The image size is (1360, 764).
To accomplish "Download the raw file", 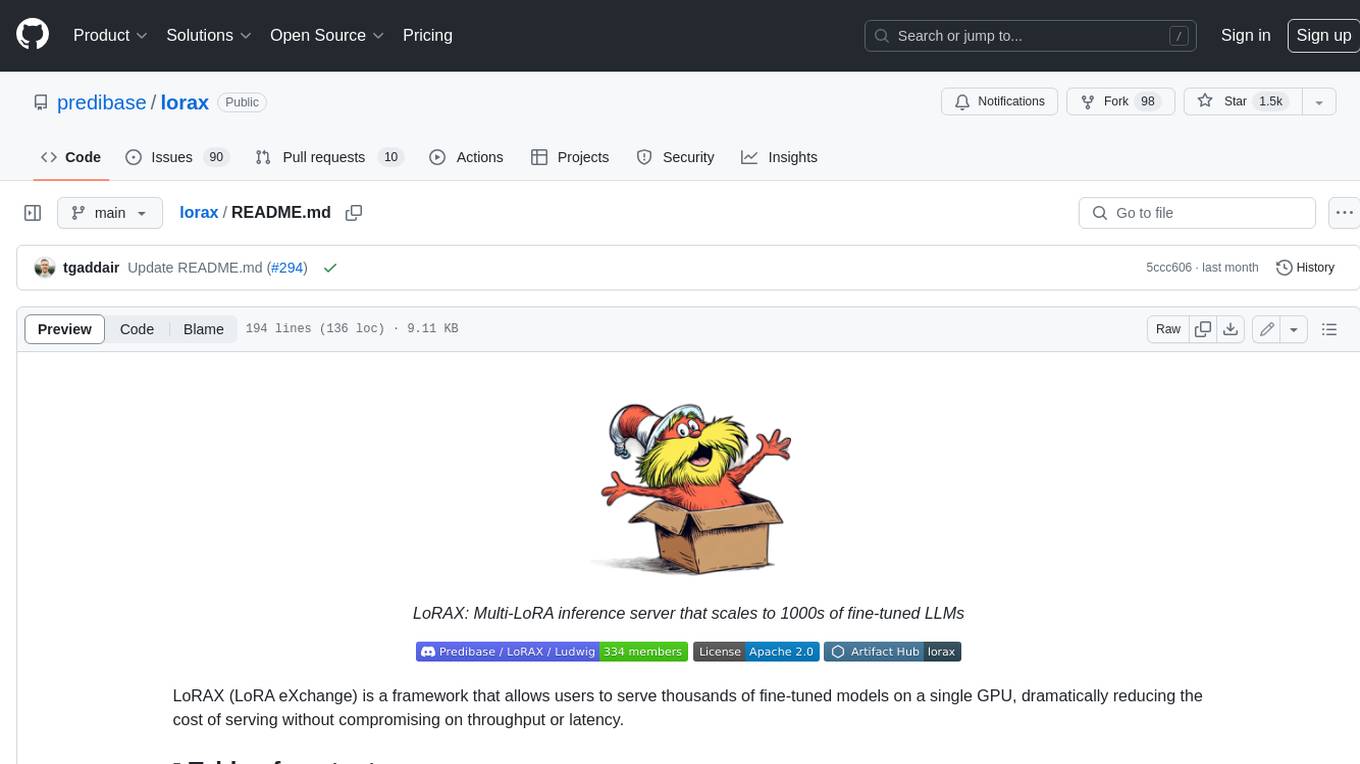I will coord(1231,329).
